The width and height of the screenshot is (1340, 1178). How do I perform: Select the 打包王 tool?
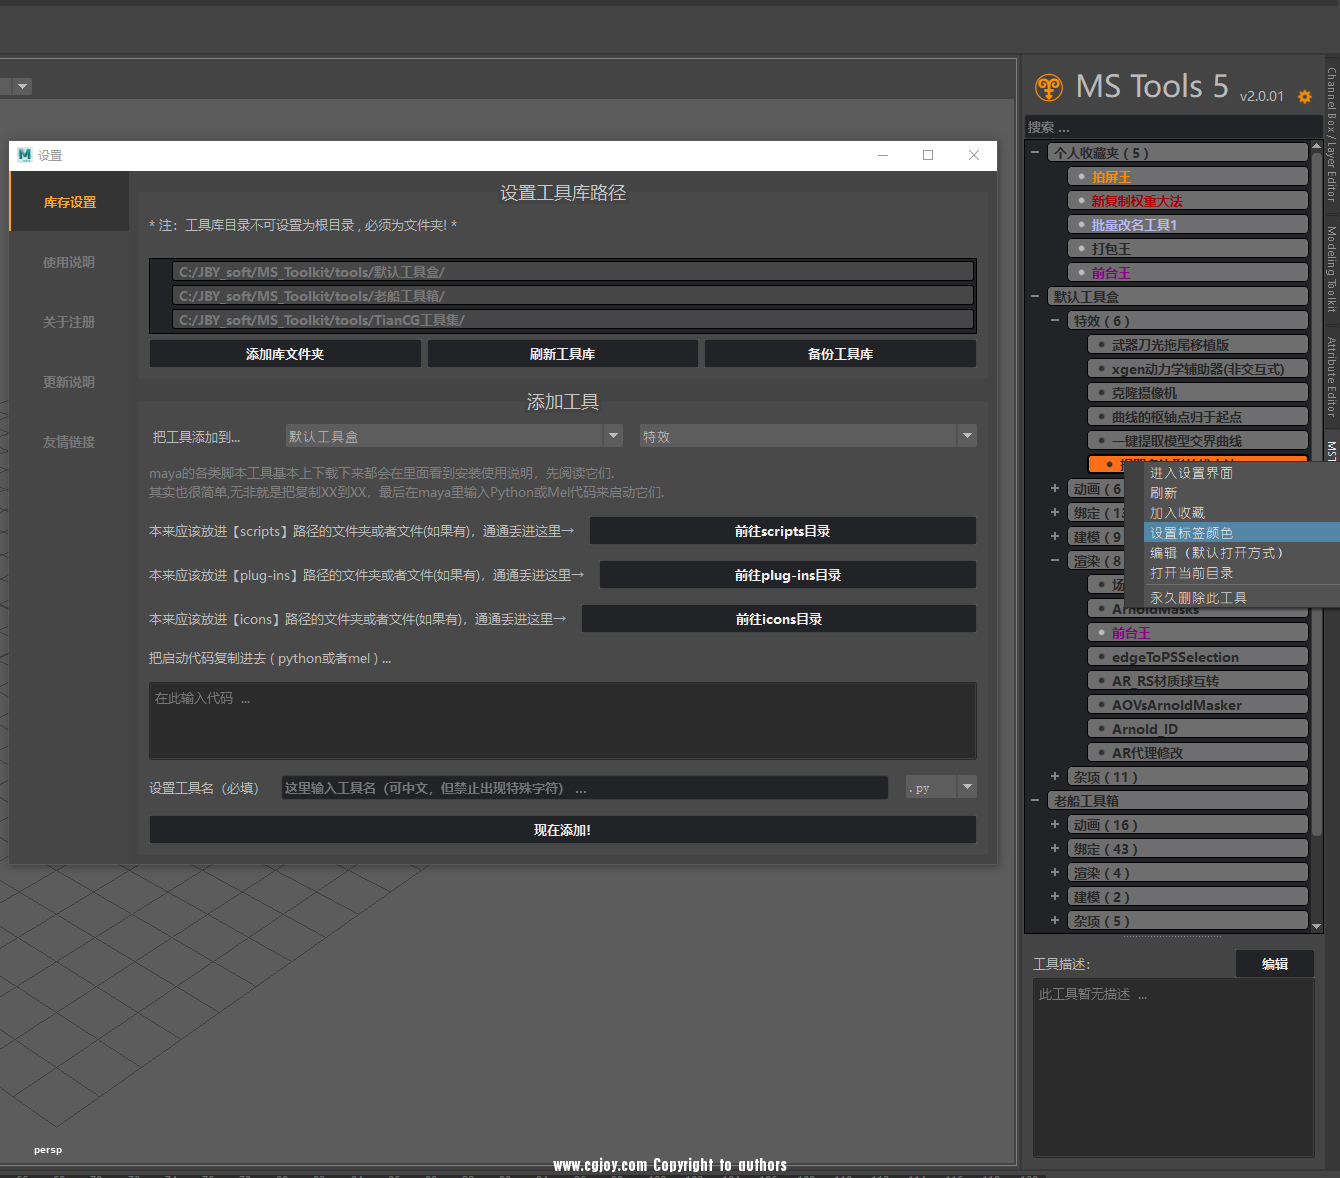[1188, 249]
